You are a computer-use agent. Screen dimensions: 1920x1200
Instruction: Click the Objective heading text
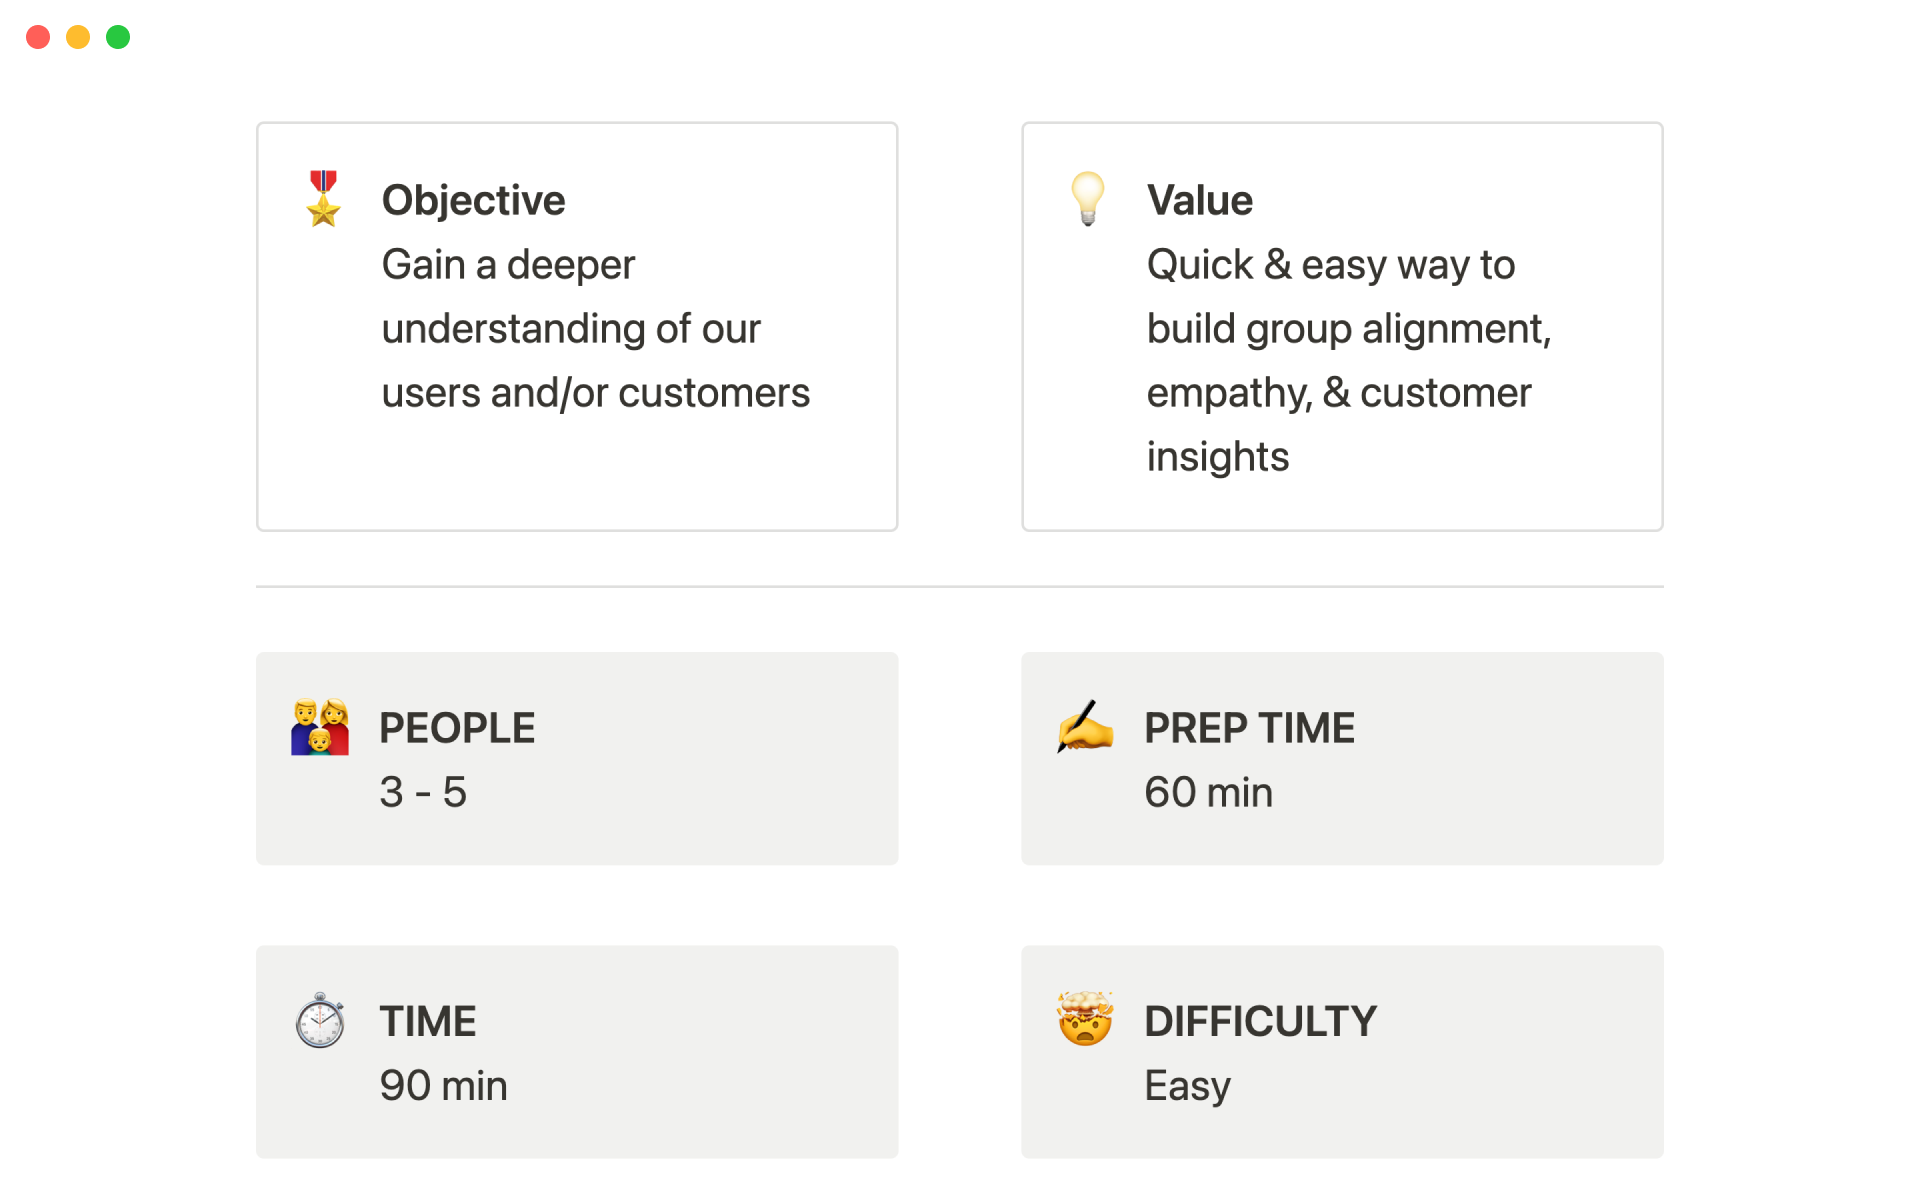point(473,200)
